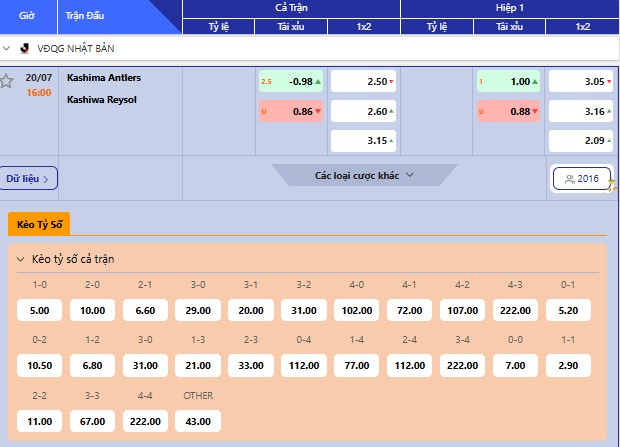This screenshot has height=447, width=620.
Task: Click the Cả Trận header
Action: click(x=291, y=8)
